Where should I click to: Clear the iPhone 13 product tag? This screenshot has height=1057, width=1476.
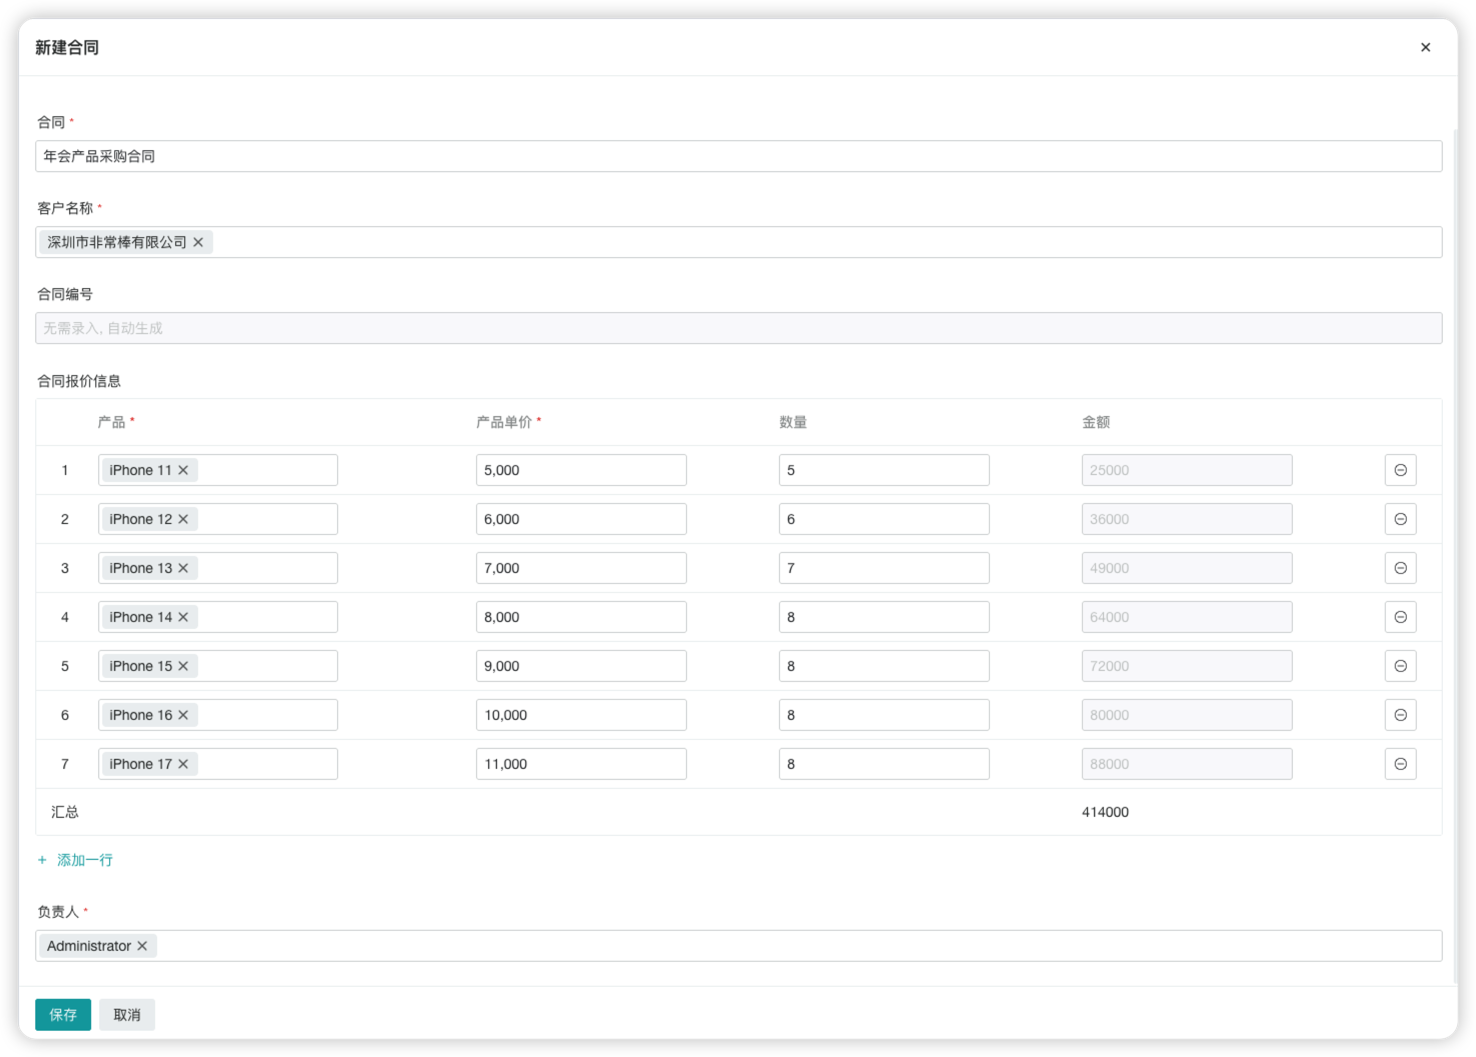click(x=183, y=568)
